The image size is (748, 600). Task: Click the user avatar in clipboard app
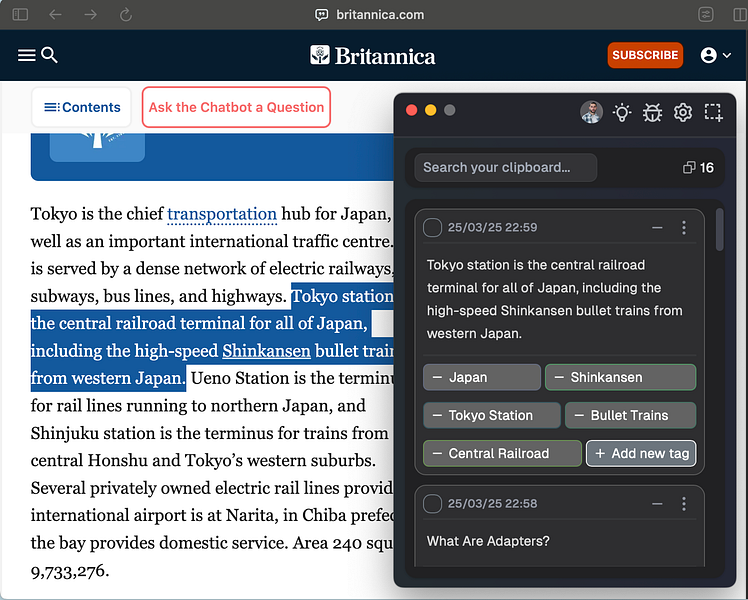pyautogui.click(x=591, y=112)
